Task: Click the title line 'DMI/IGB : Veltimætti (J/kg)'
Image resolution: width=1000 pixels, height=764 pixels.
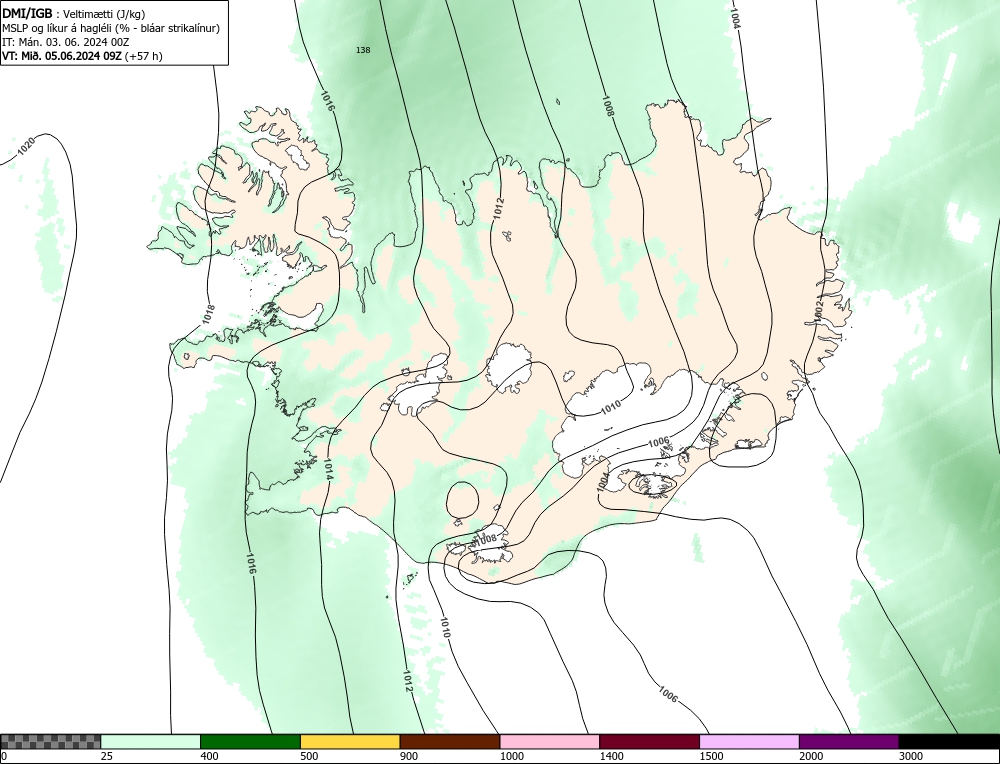Action: (74, 14)
